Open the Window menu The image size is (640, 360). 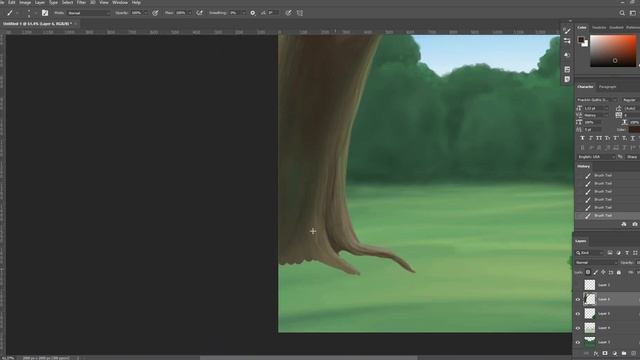(x=120, y=2)
